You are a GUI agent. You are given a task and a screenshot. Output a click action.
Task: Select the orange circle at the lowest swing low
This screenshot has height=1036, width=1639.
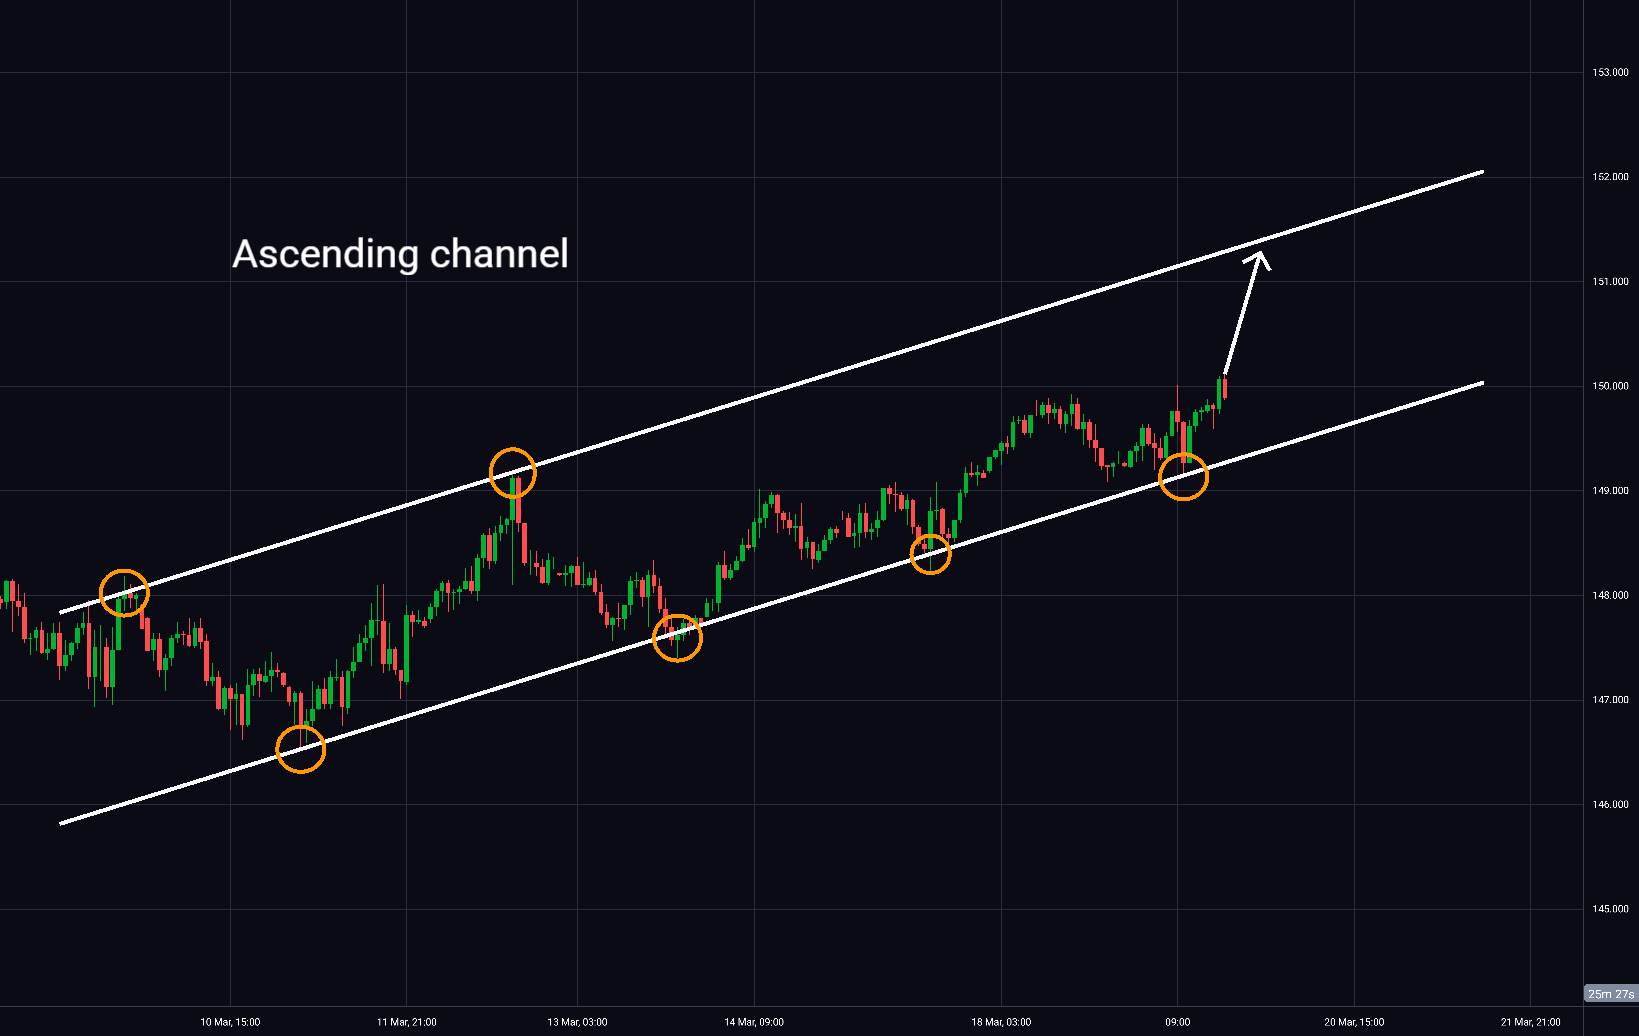(300, 748)
